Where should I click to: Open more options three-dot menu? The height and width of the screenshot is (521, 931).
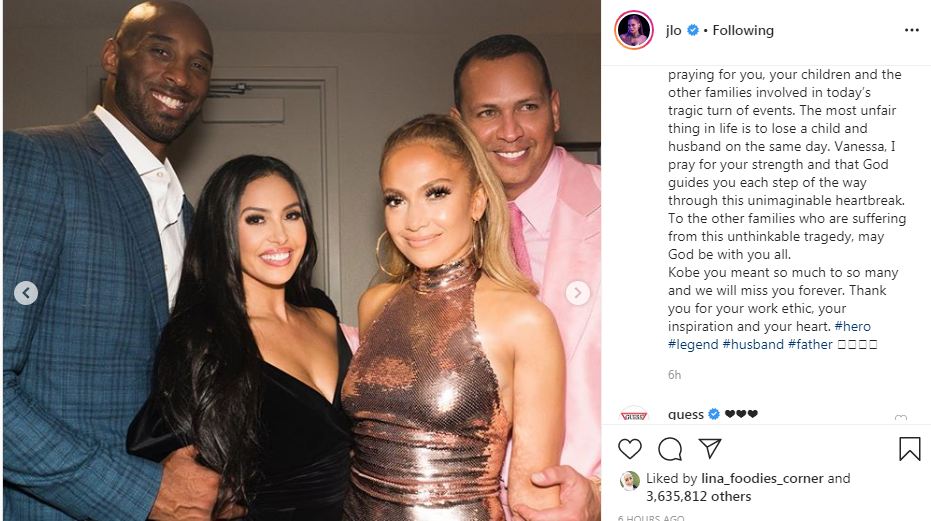(911, 30)
